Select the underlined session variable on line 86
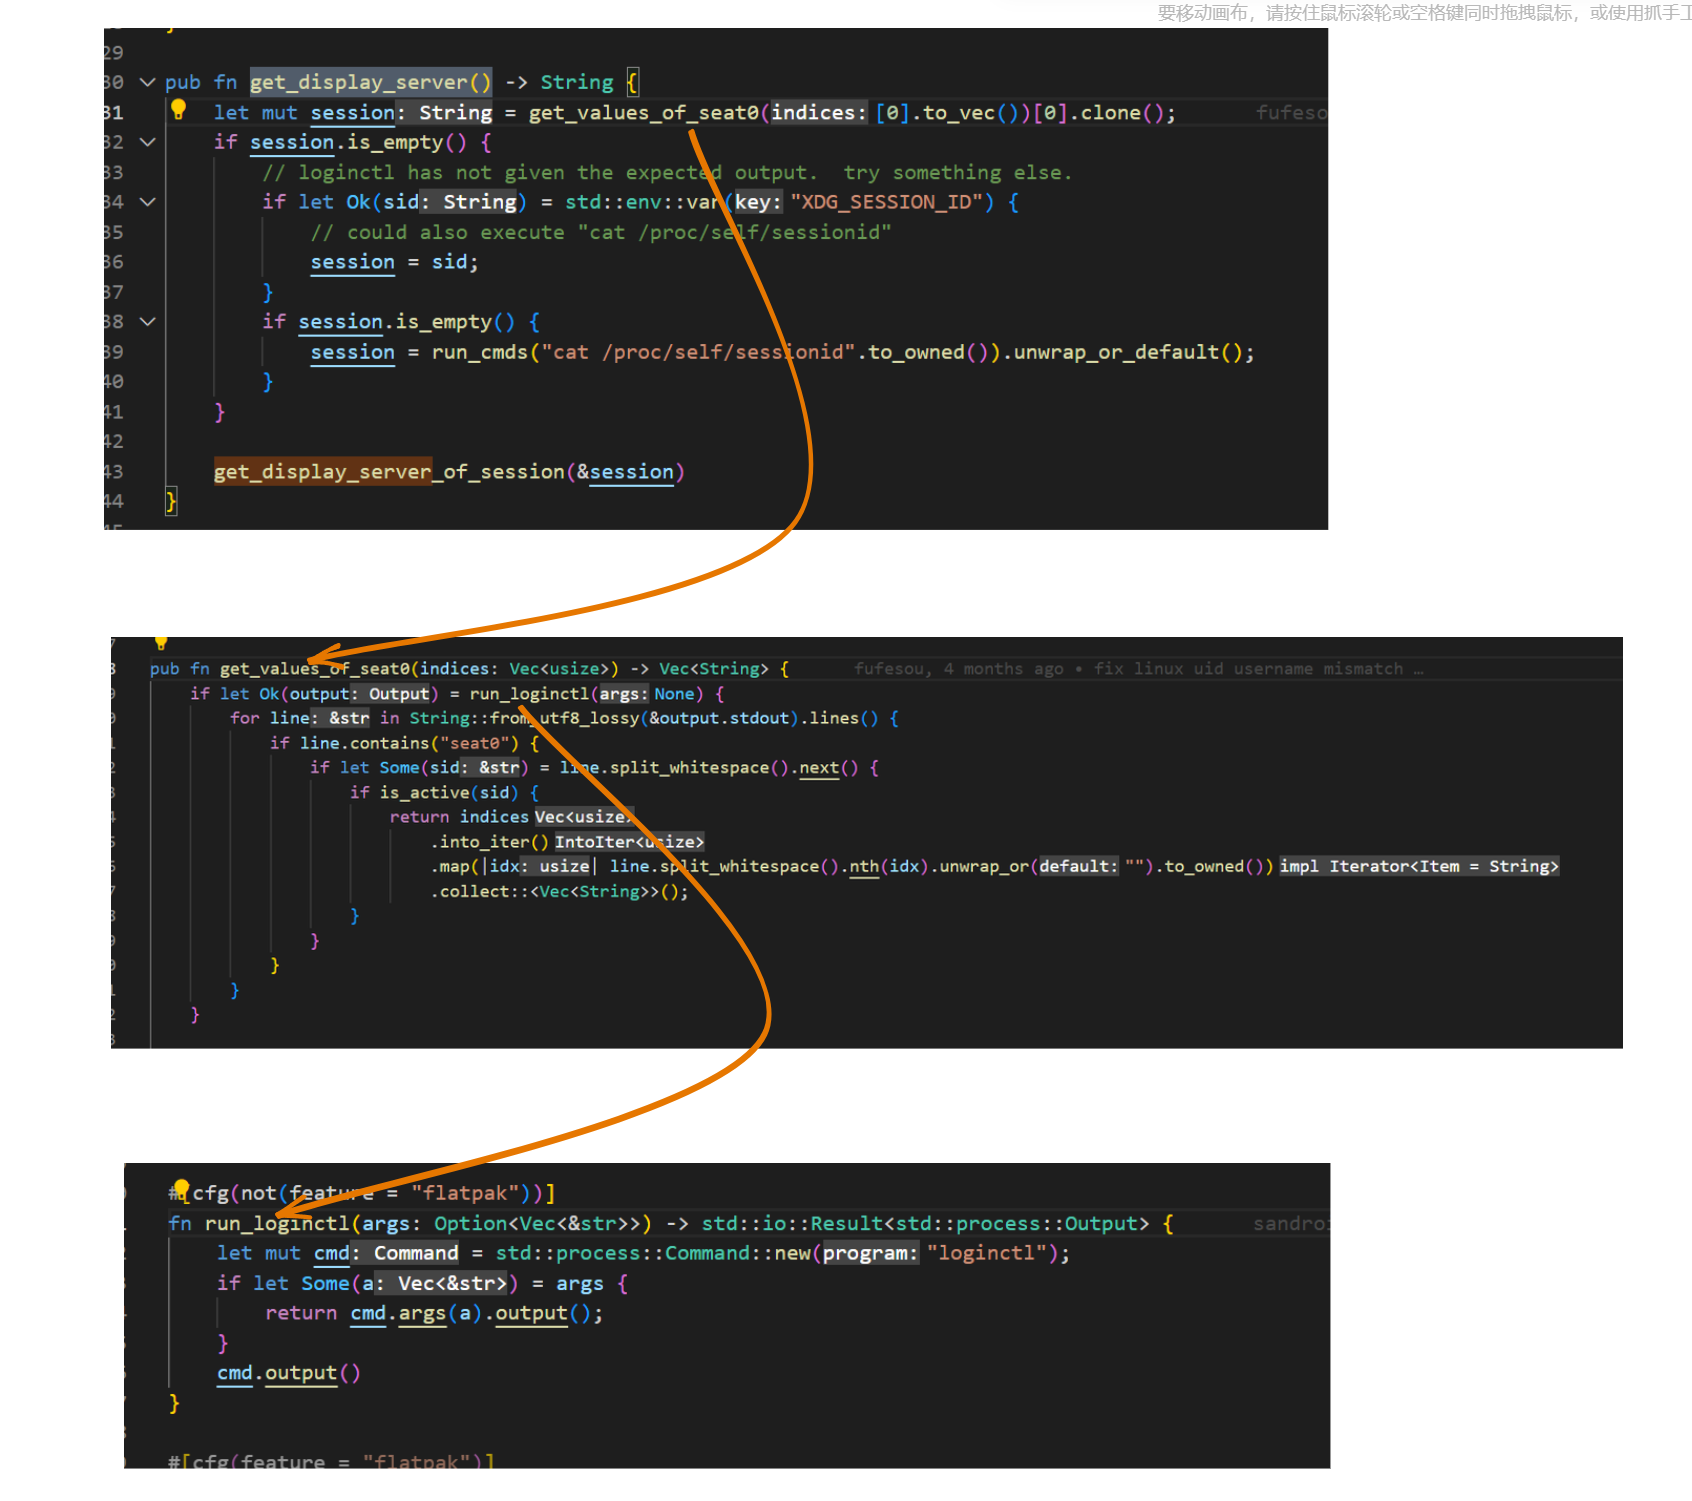This screenshot has height=1501, width=1692. pos(352,262)
